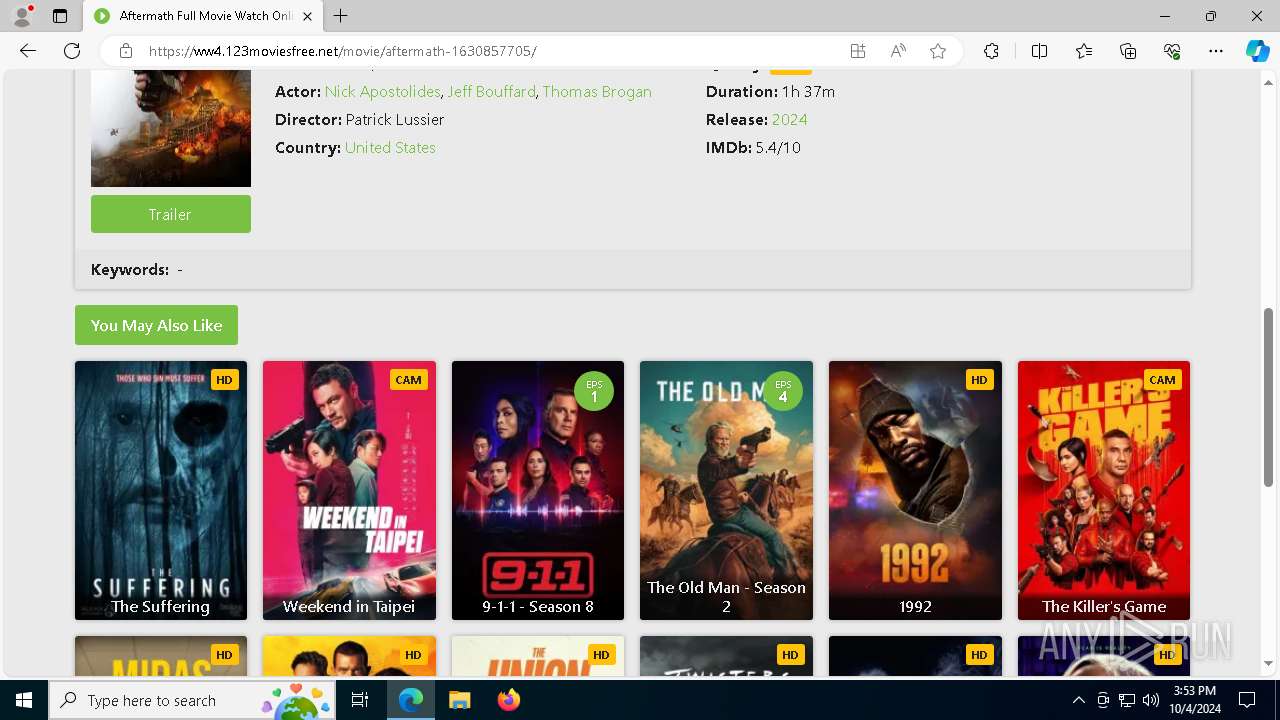1280x720 pixels.
Task: Open Favorites list icon
Action: (x=1084, y=51)
